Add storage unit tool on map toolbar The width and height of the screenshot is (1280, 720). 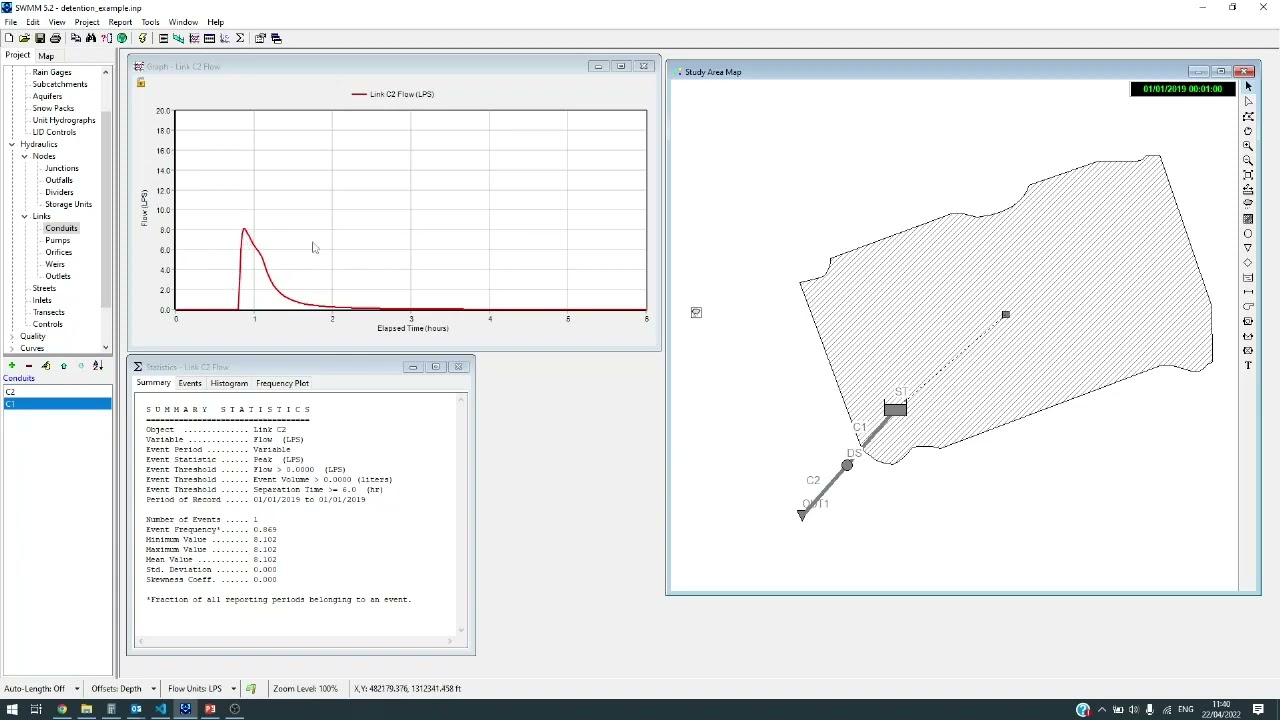[1248, 277]
